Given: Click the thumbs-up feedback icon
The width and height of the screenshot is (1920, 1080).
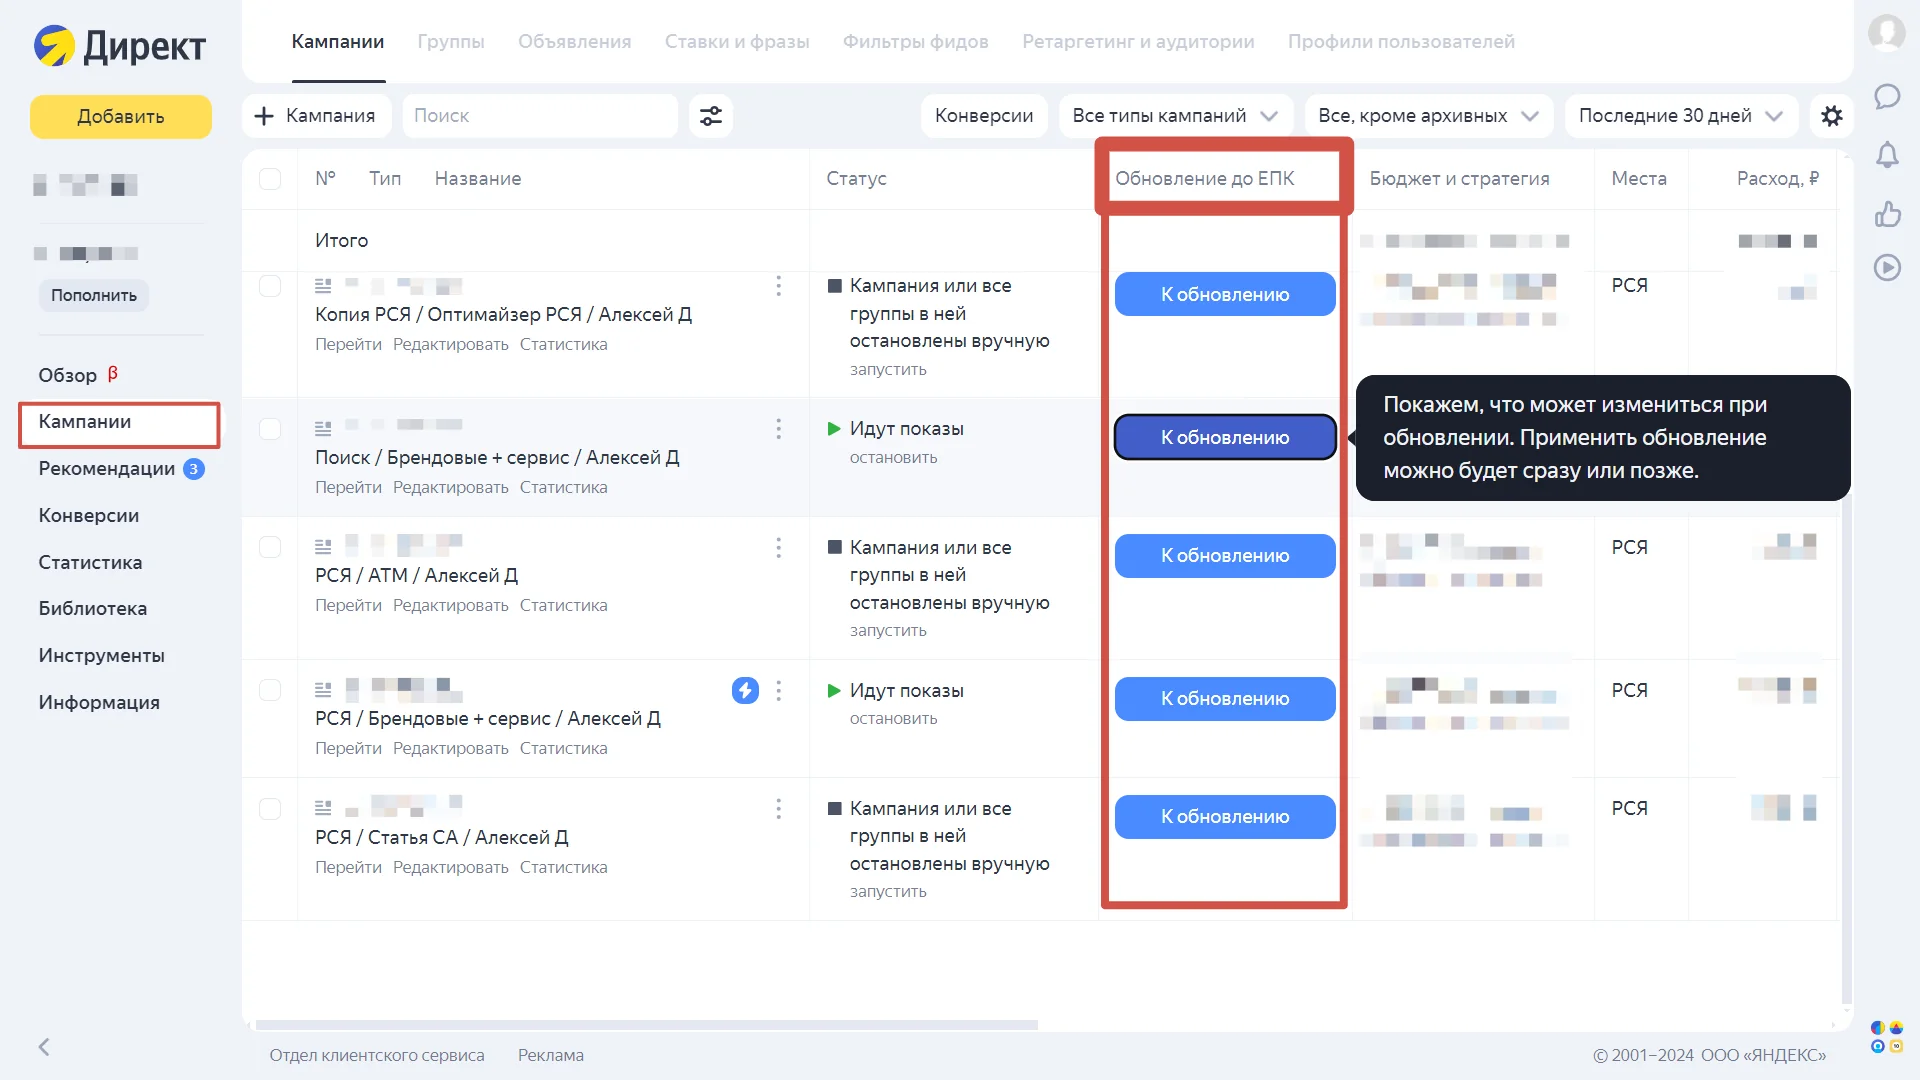Looking at the screenshot, I should tap(1887, 213).
